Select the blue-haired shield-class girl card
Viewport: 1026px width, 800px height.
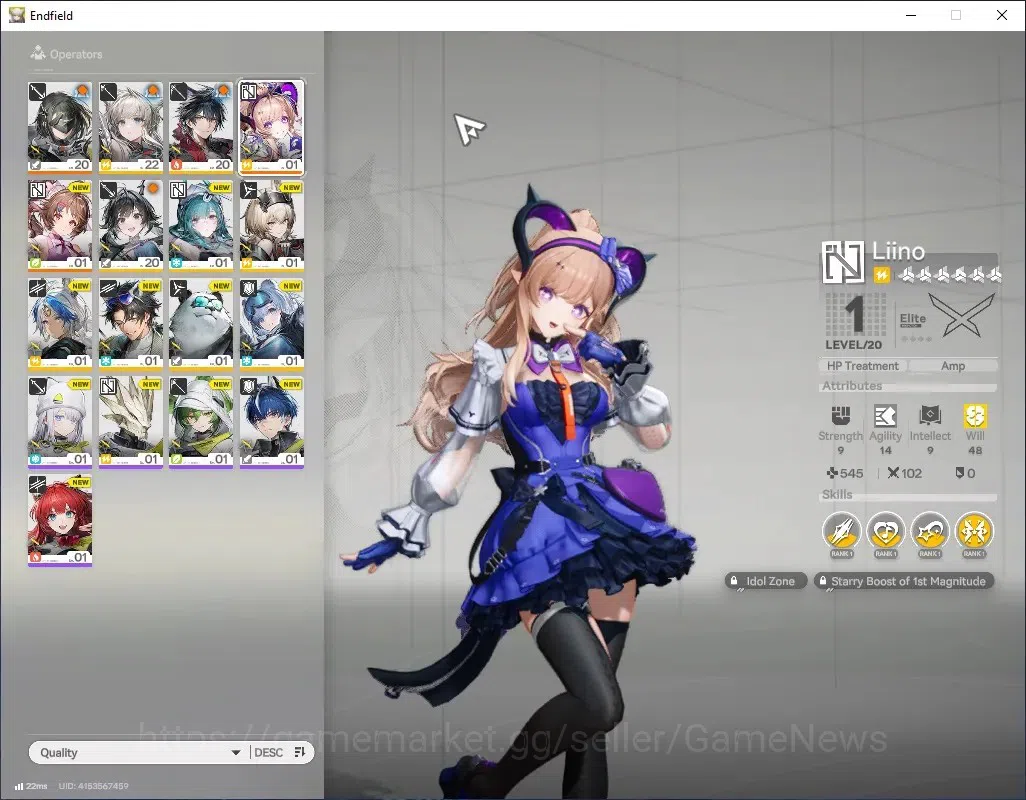(x=272, y=323)
